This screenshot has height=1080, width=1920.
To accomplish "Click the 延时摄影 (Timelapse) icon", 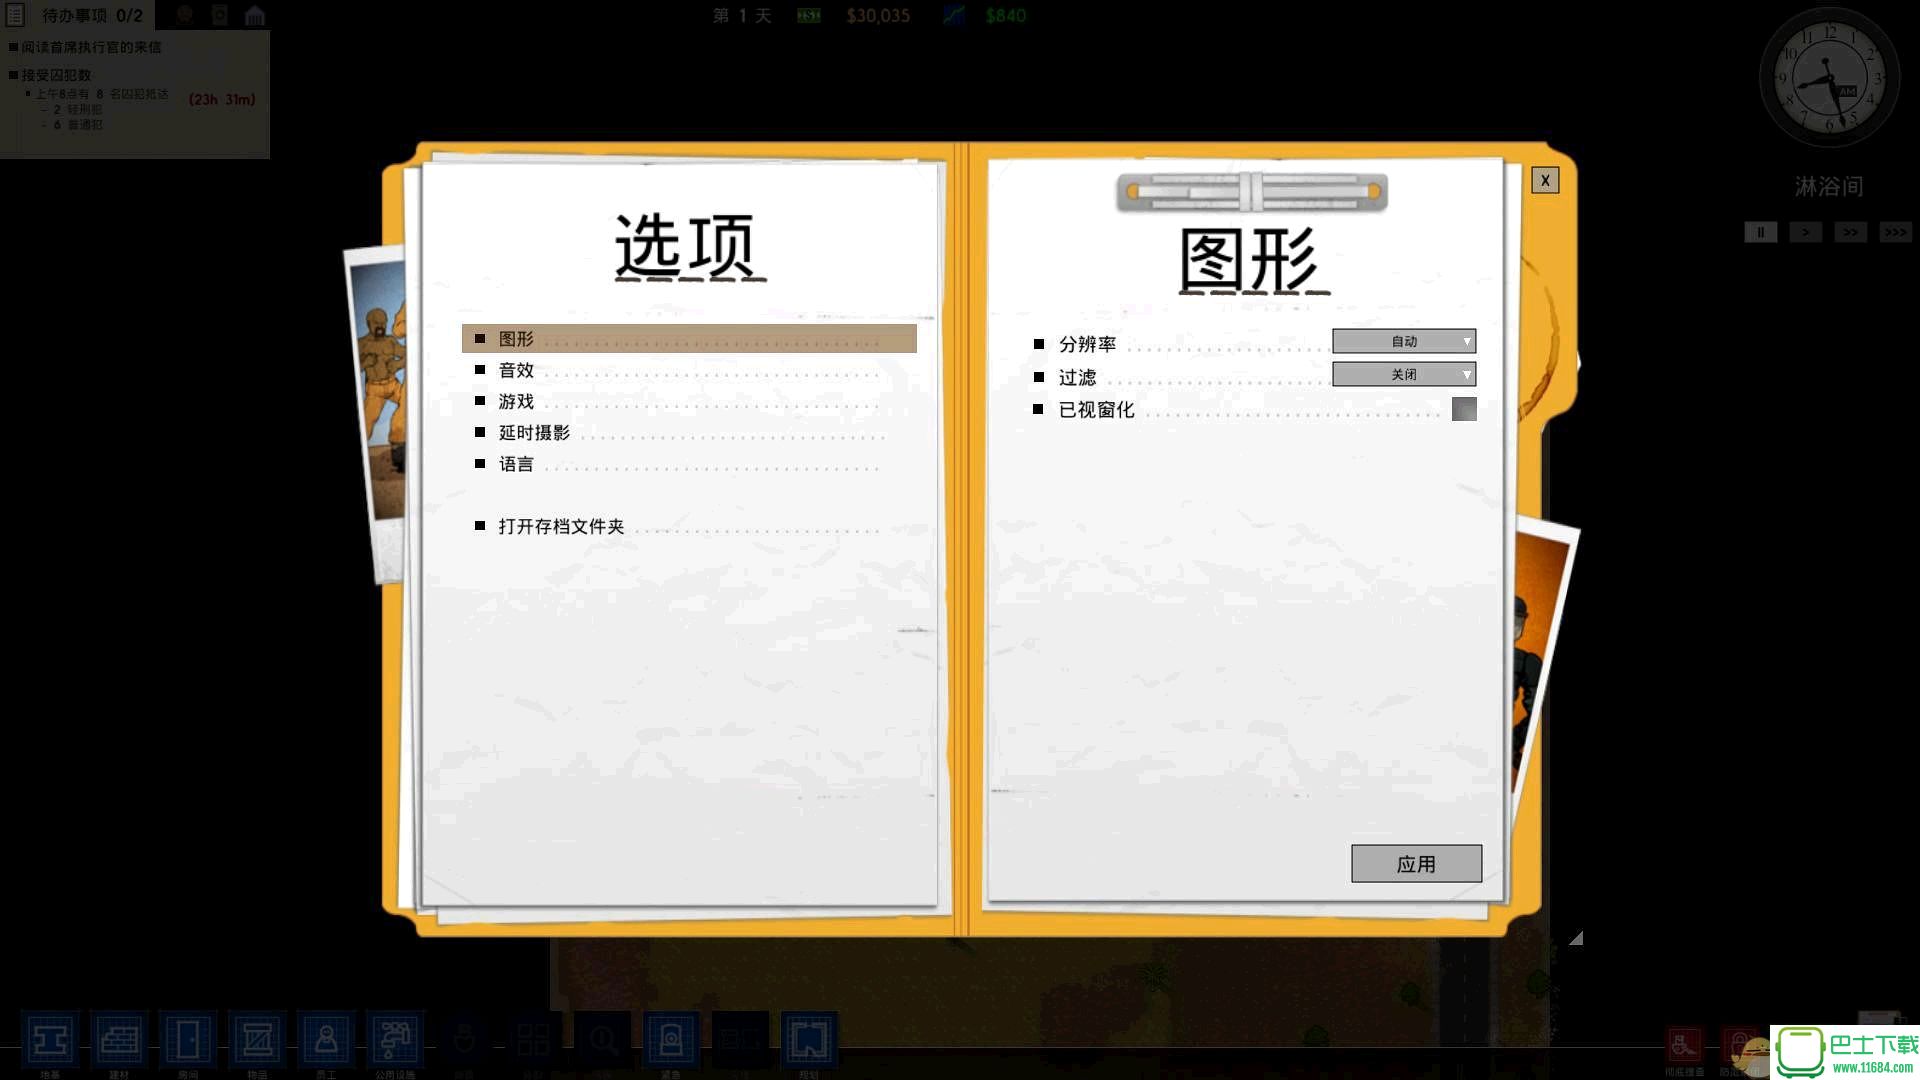I will tap(534, 433).
